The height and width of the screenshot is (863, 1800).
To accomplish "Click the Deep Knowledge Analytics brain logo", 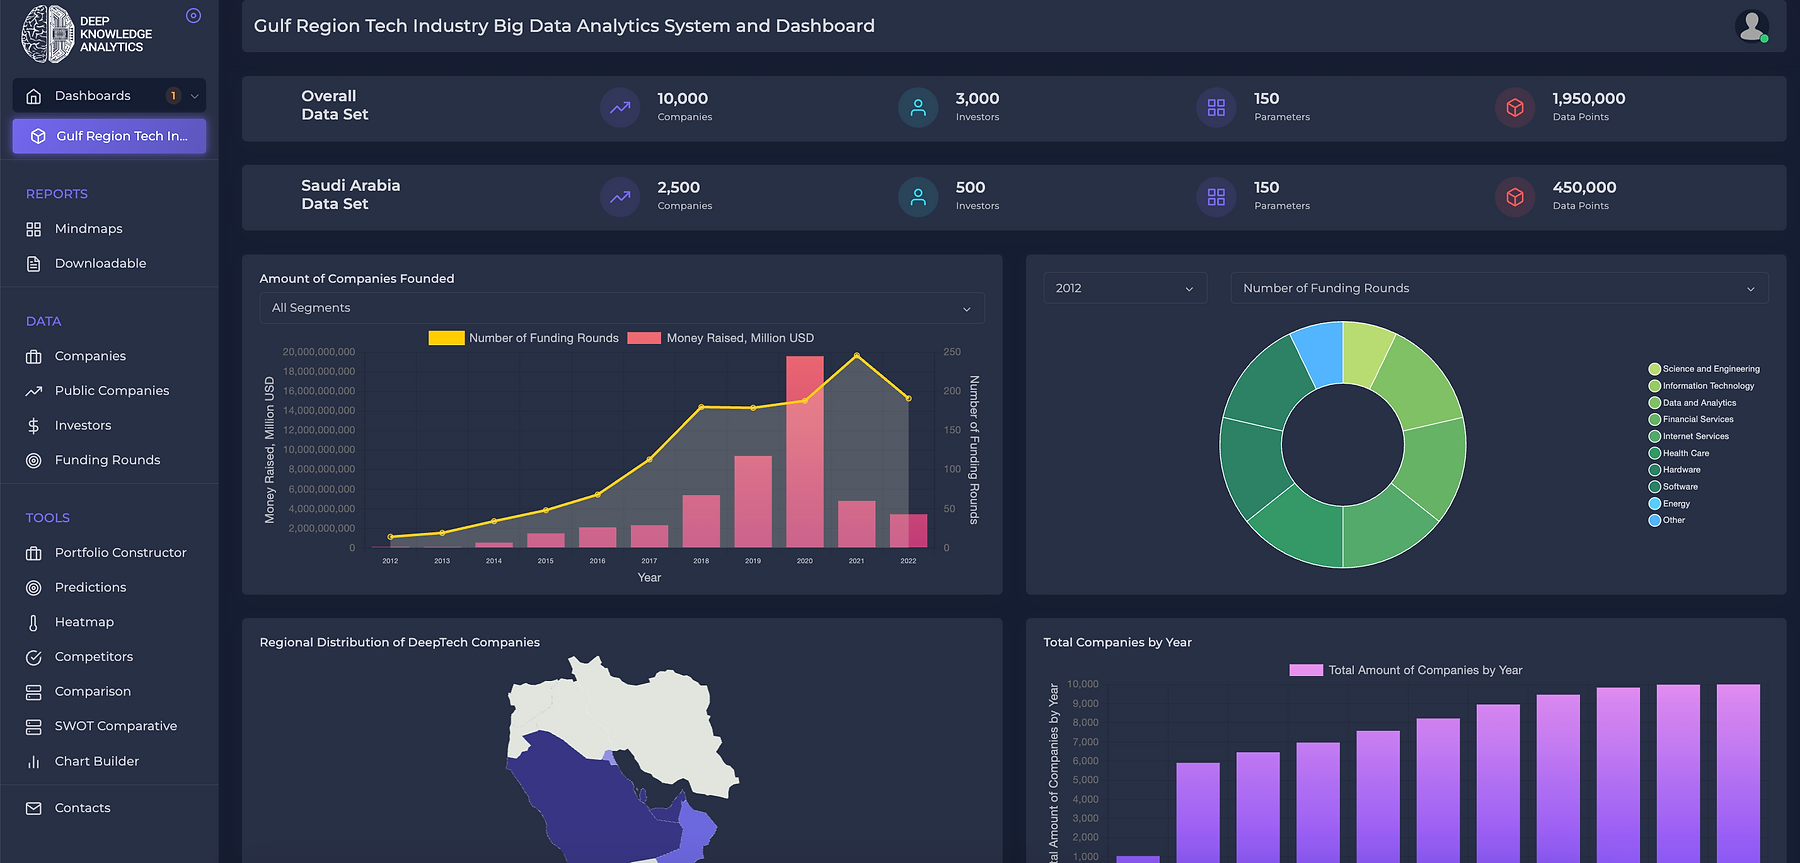I will 47,34.
